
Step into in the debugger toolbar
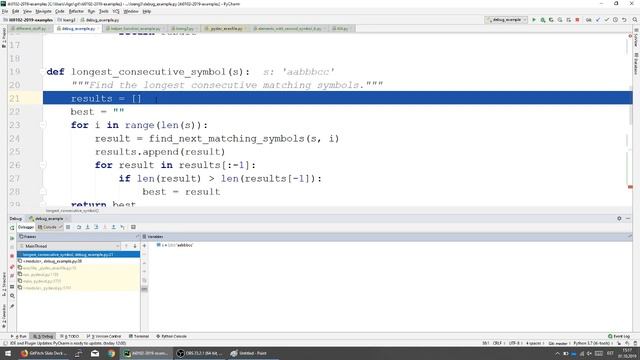[x=87, y=227]
